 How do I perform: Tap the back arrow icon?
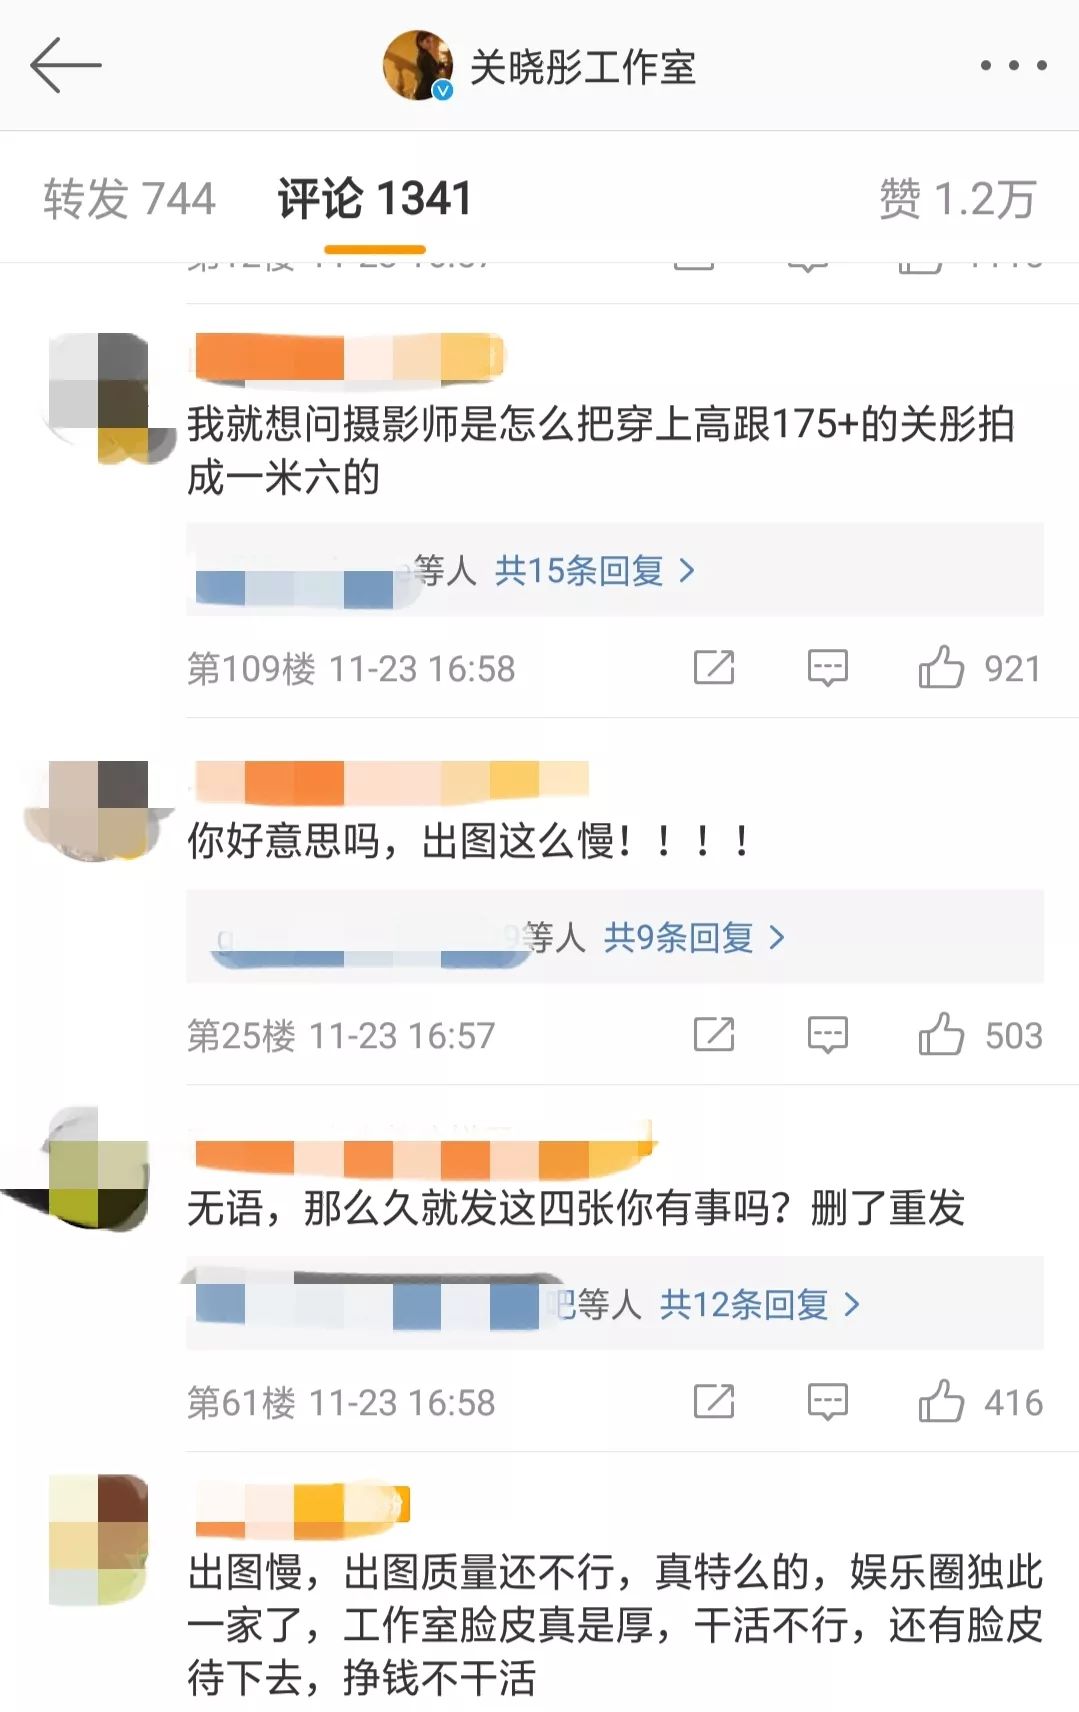point(66,65)
